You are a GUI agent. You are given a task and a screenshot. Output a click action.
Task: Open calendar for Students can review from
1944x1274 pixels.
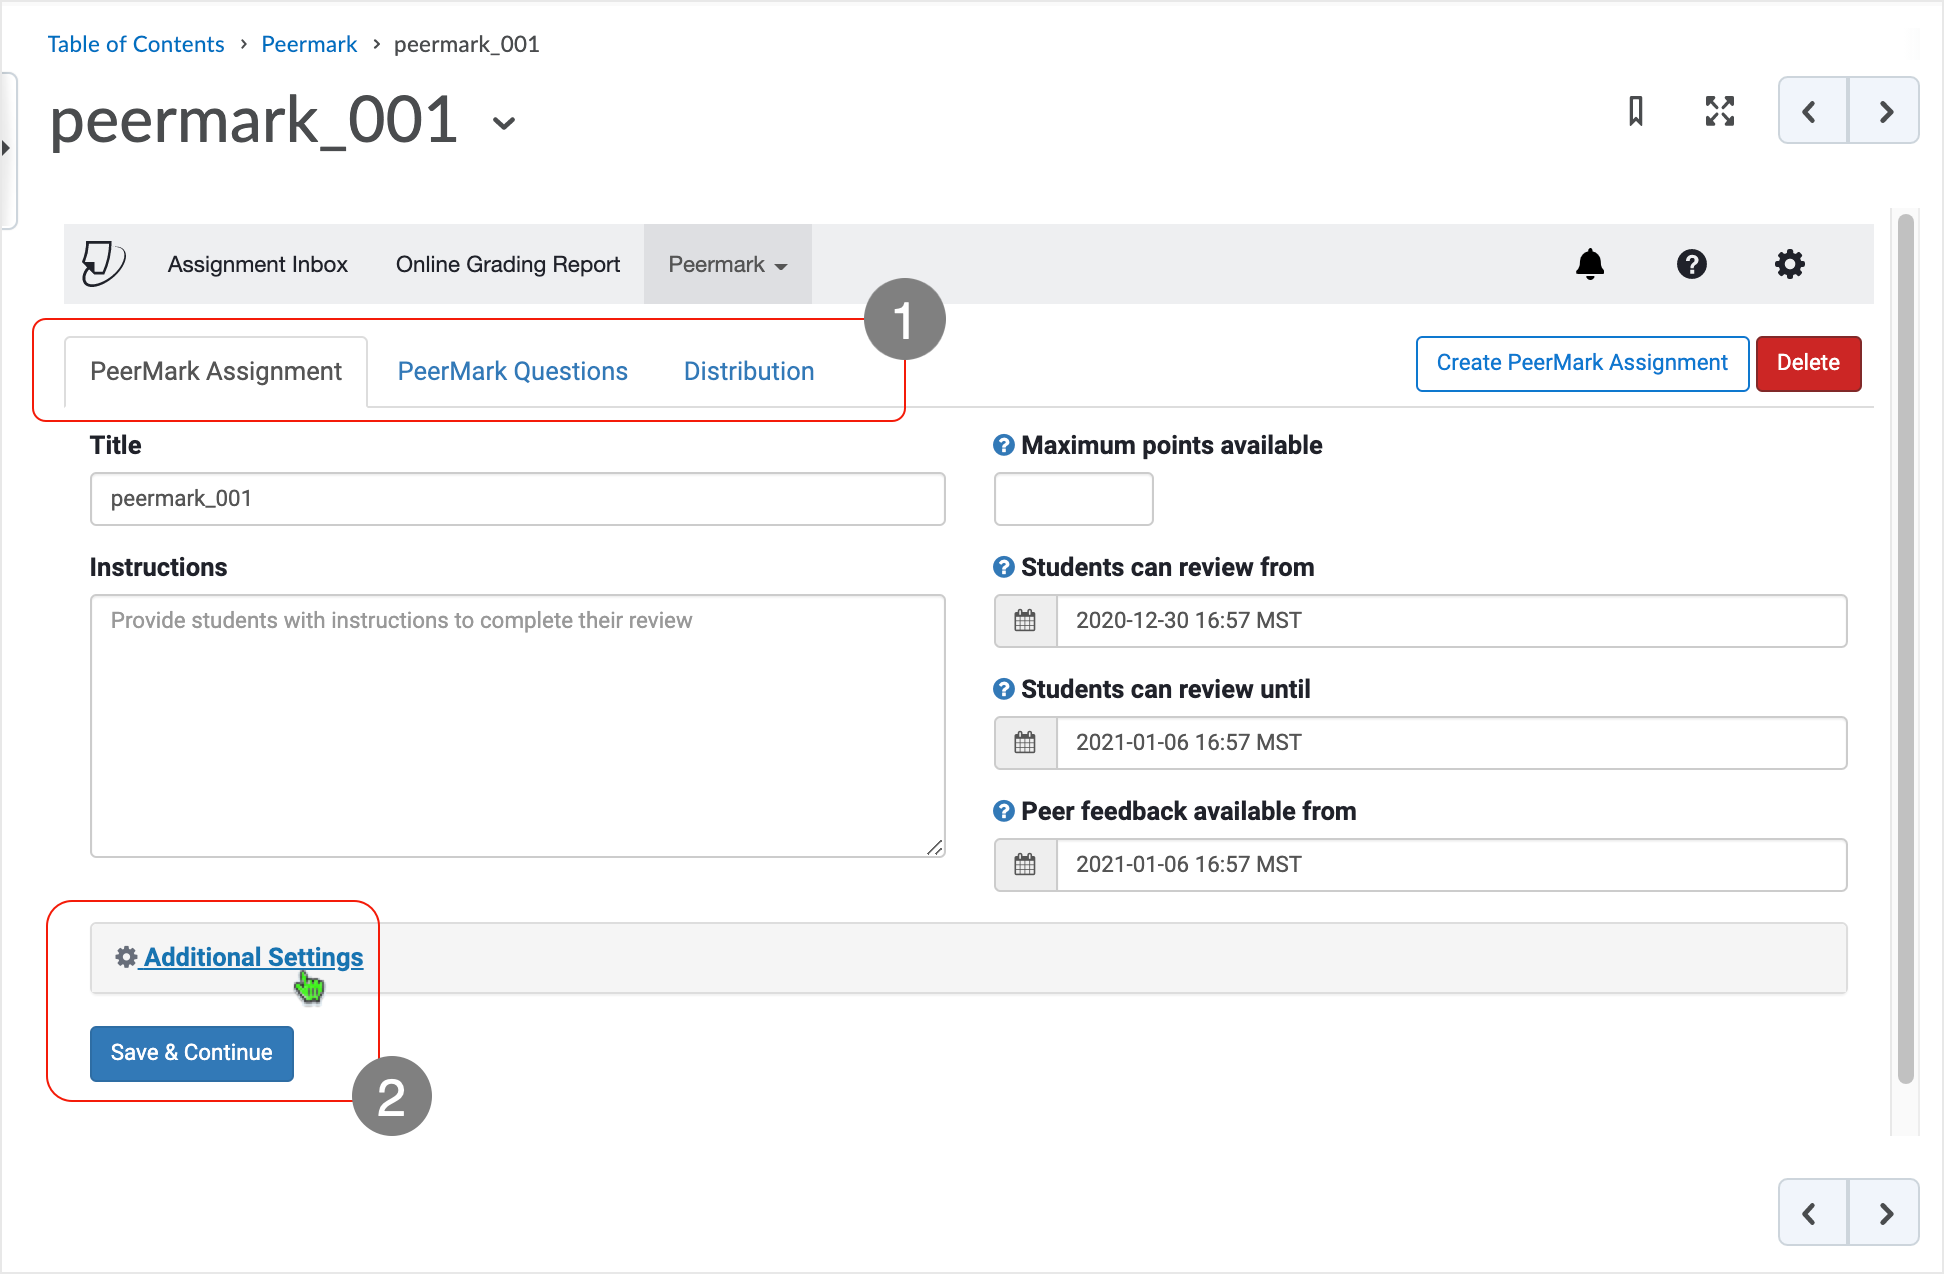1025,621
